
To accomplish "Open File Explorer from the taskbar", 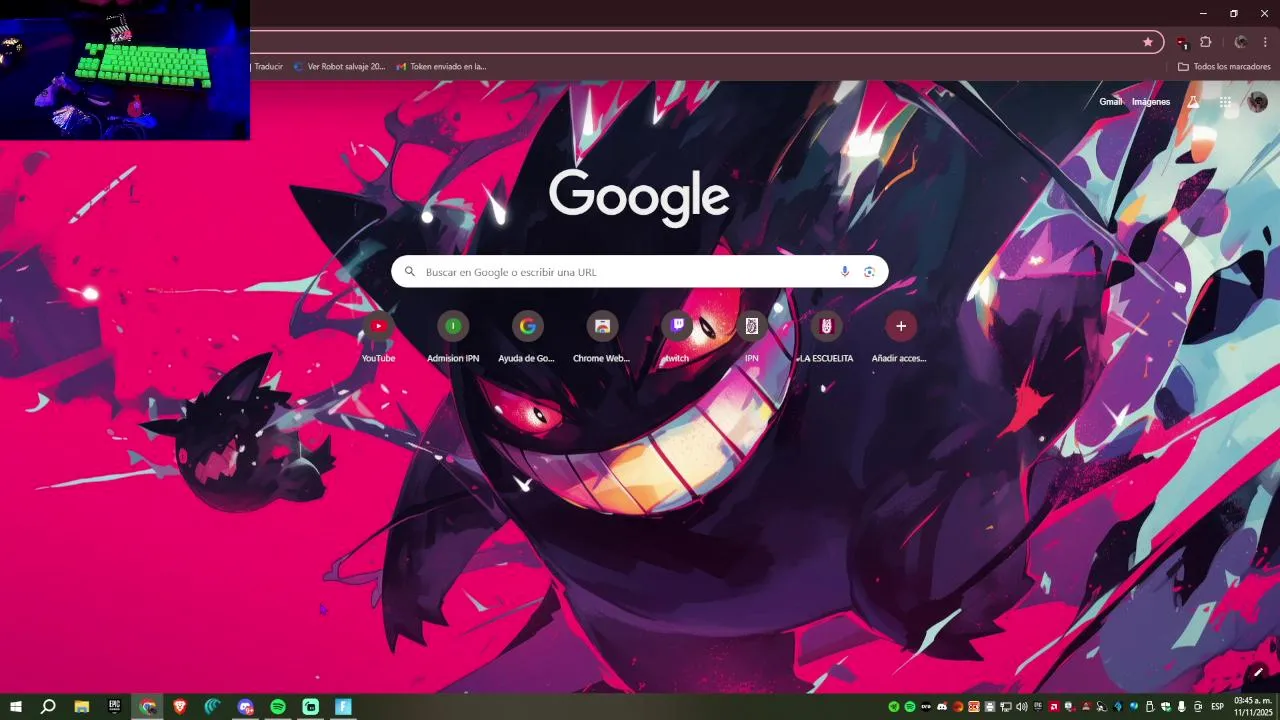I will tap(82, 707).
